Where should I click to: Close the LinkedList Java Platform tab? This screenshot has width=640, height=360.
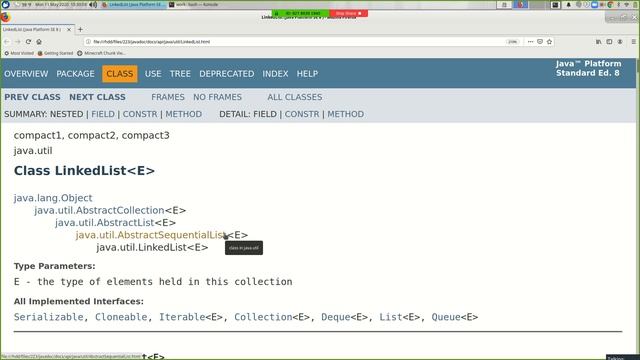point(69,29)
